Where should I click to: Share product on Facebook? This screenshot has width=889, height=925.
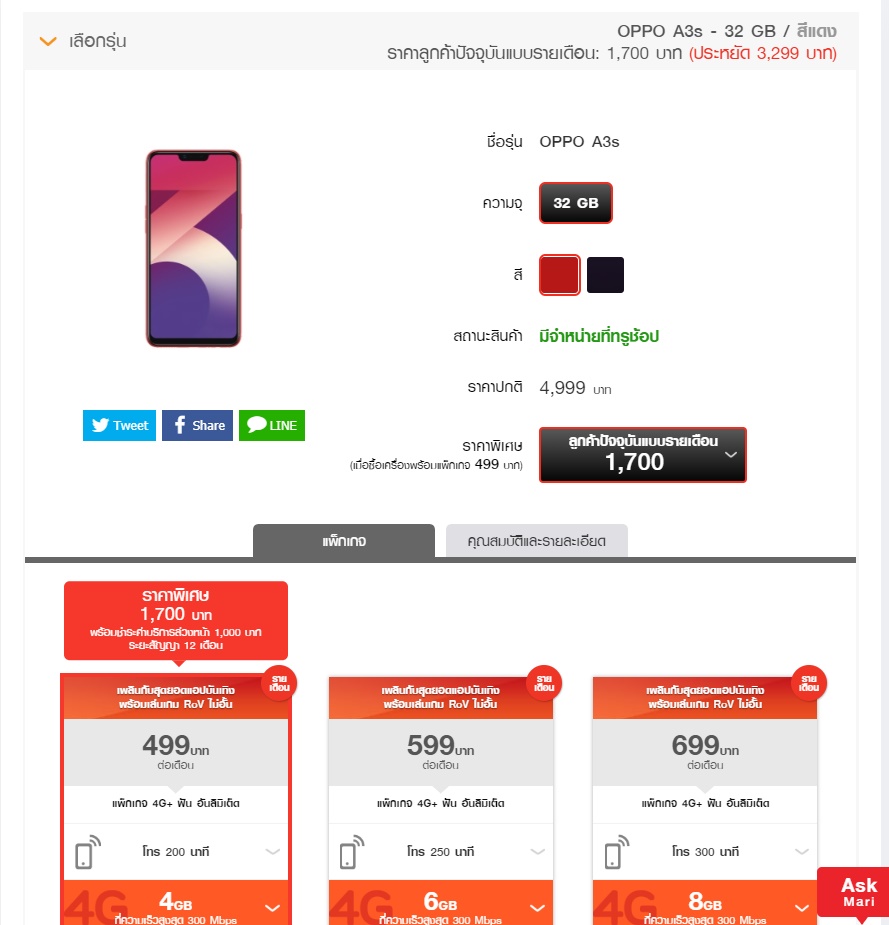tap(197, 425)
